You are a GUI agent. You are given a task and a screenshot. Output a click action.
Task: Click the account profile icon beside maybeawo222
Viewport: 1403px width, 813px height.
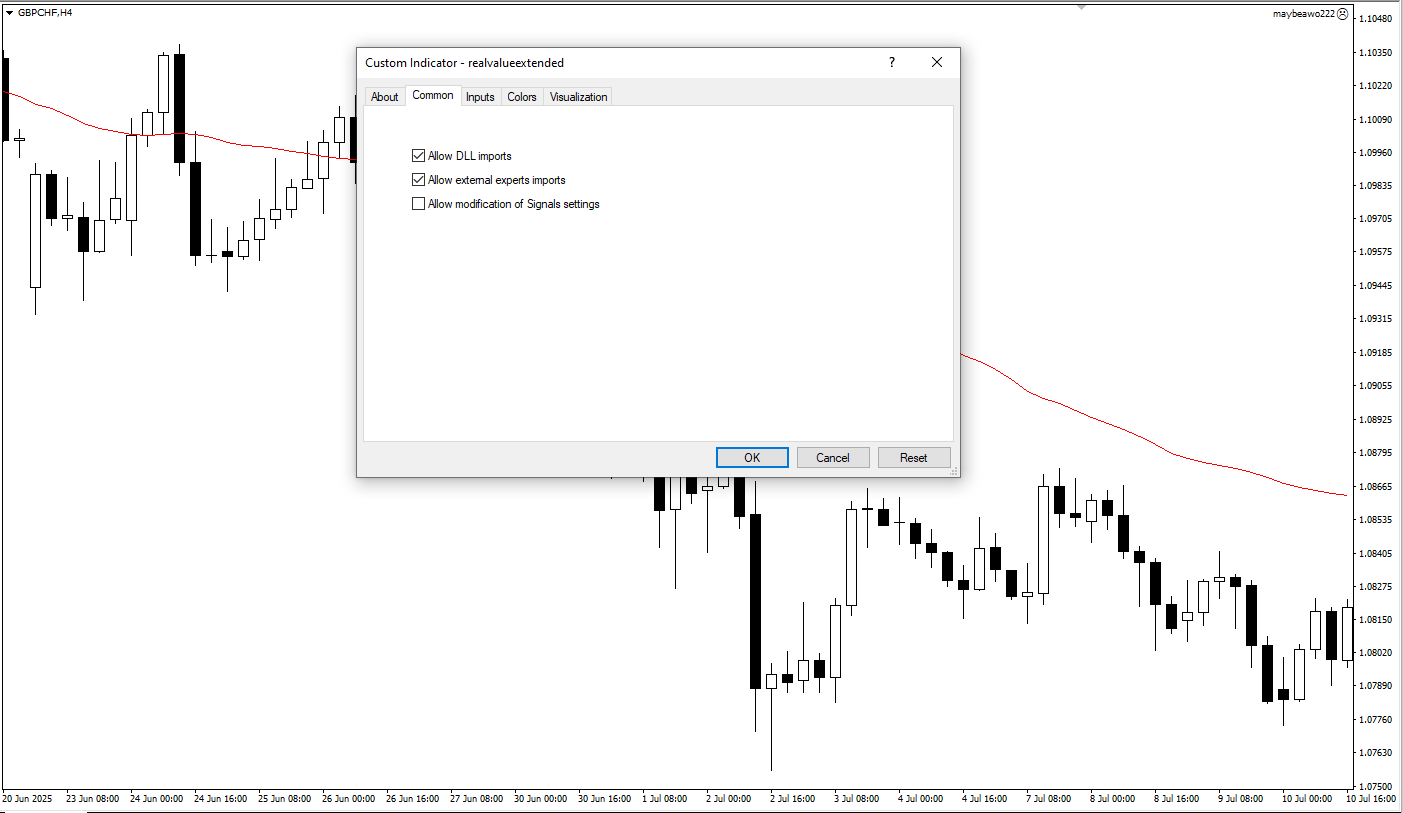point(1343,14)
